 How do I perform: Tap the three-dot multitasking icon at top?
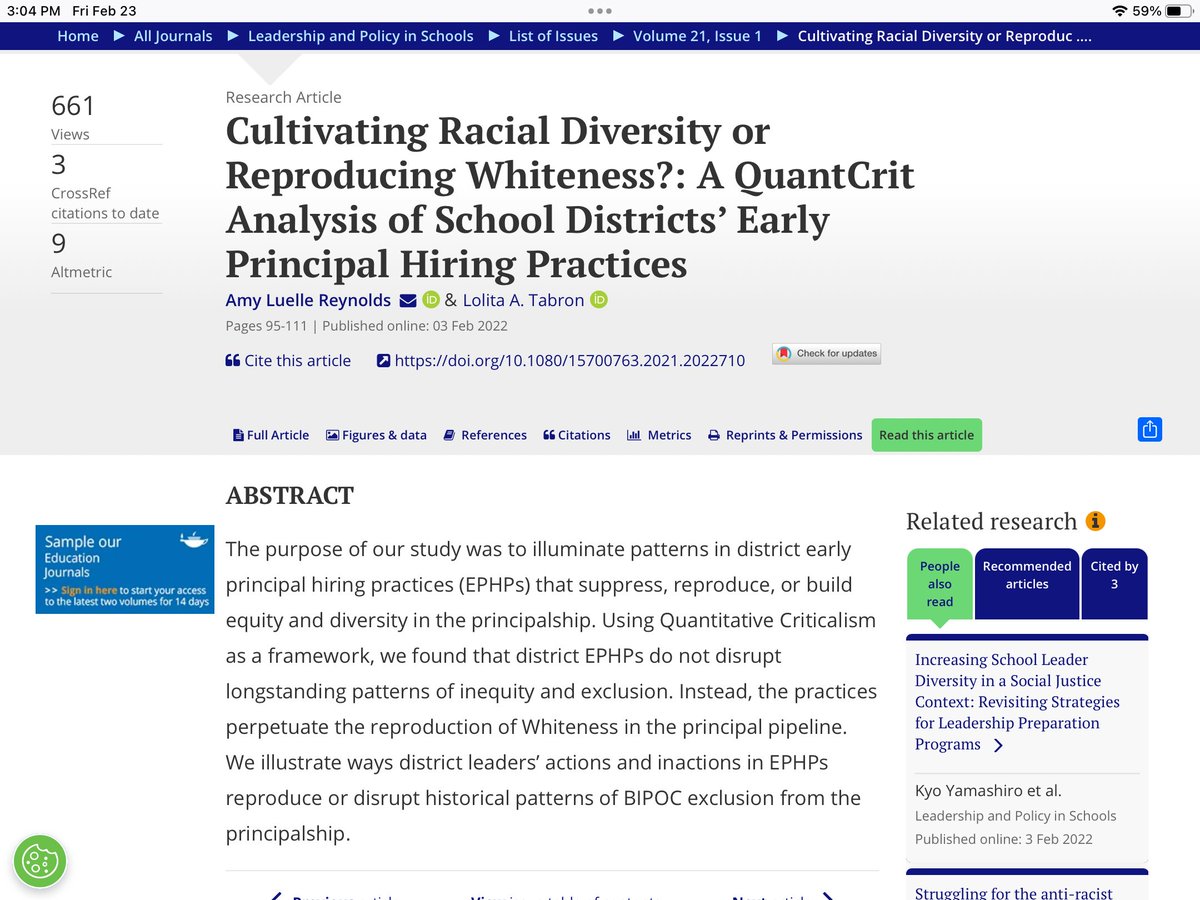(x=600, y=11)
